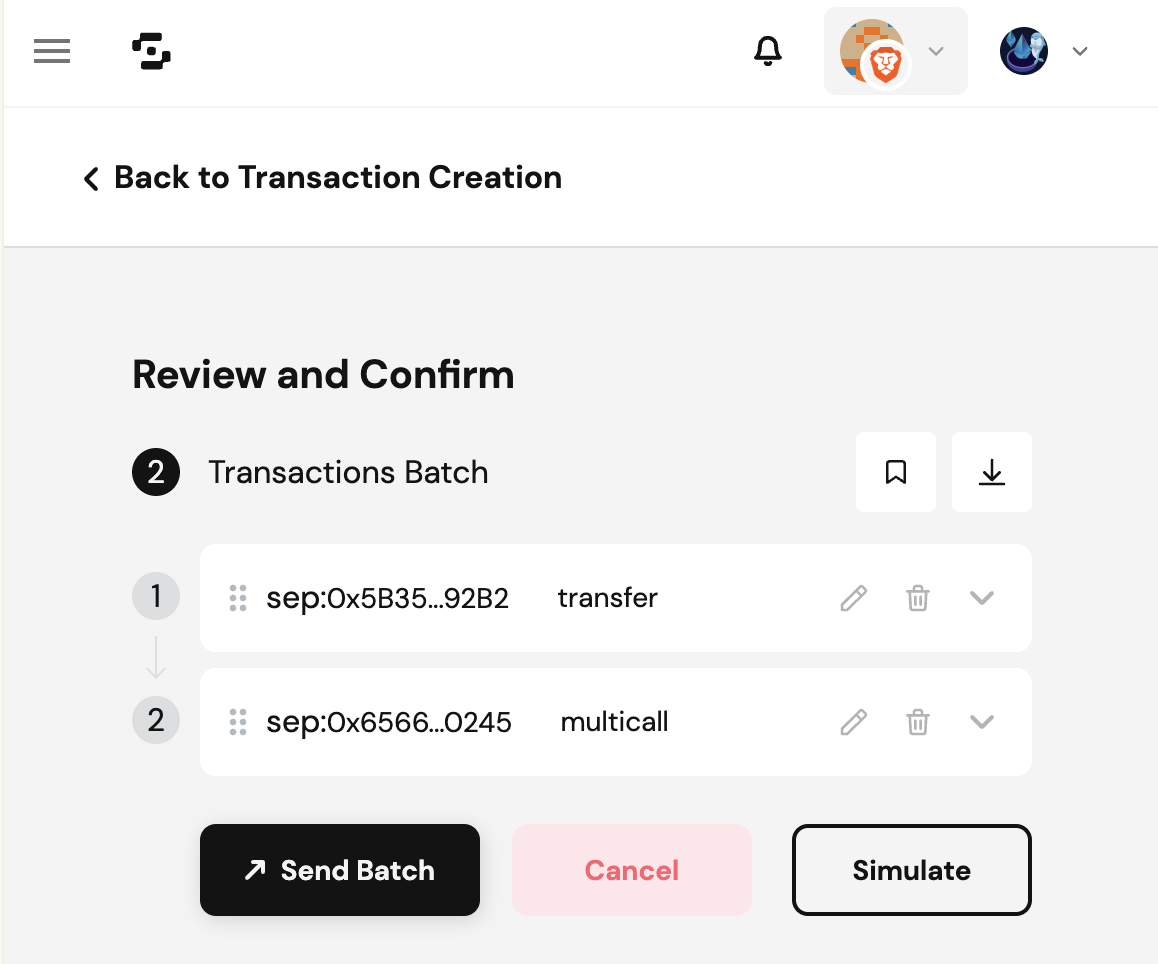Viewport: 1158px width, 964px height.
Task: Select the sep:0x5B35...92B2 transfer row
Action: click(388, 598)
